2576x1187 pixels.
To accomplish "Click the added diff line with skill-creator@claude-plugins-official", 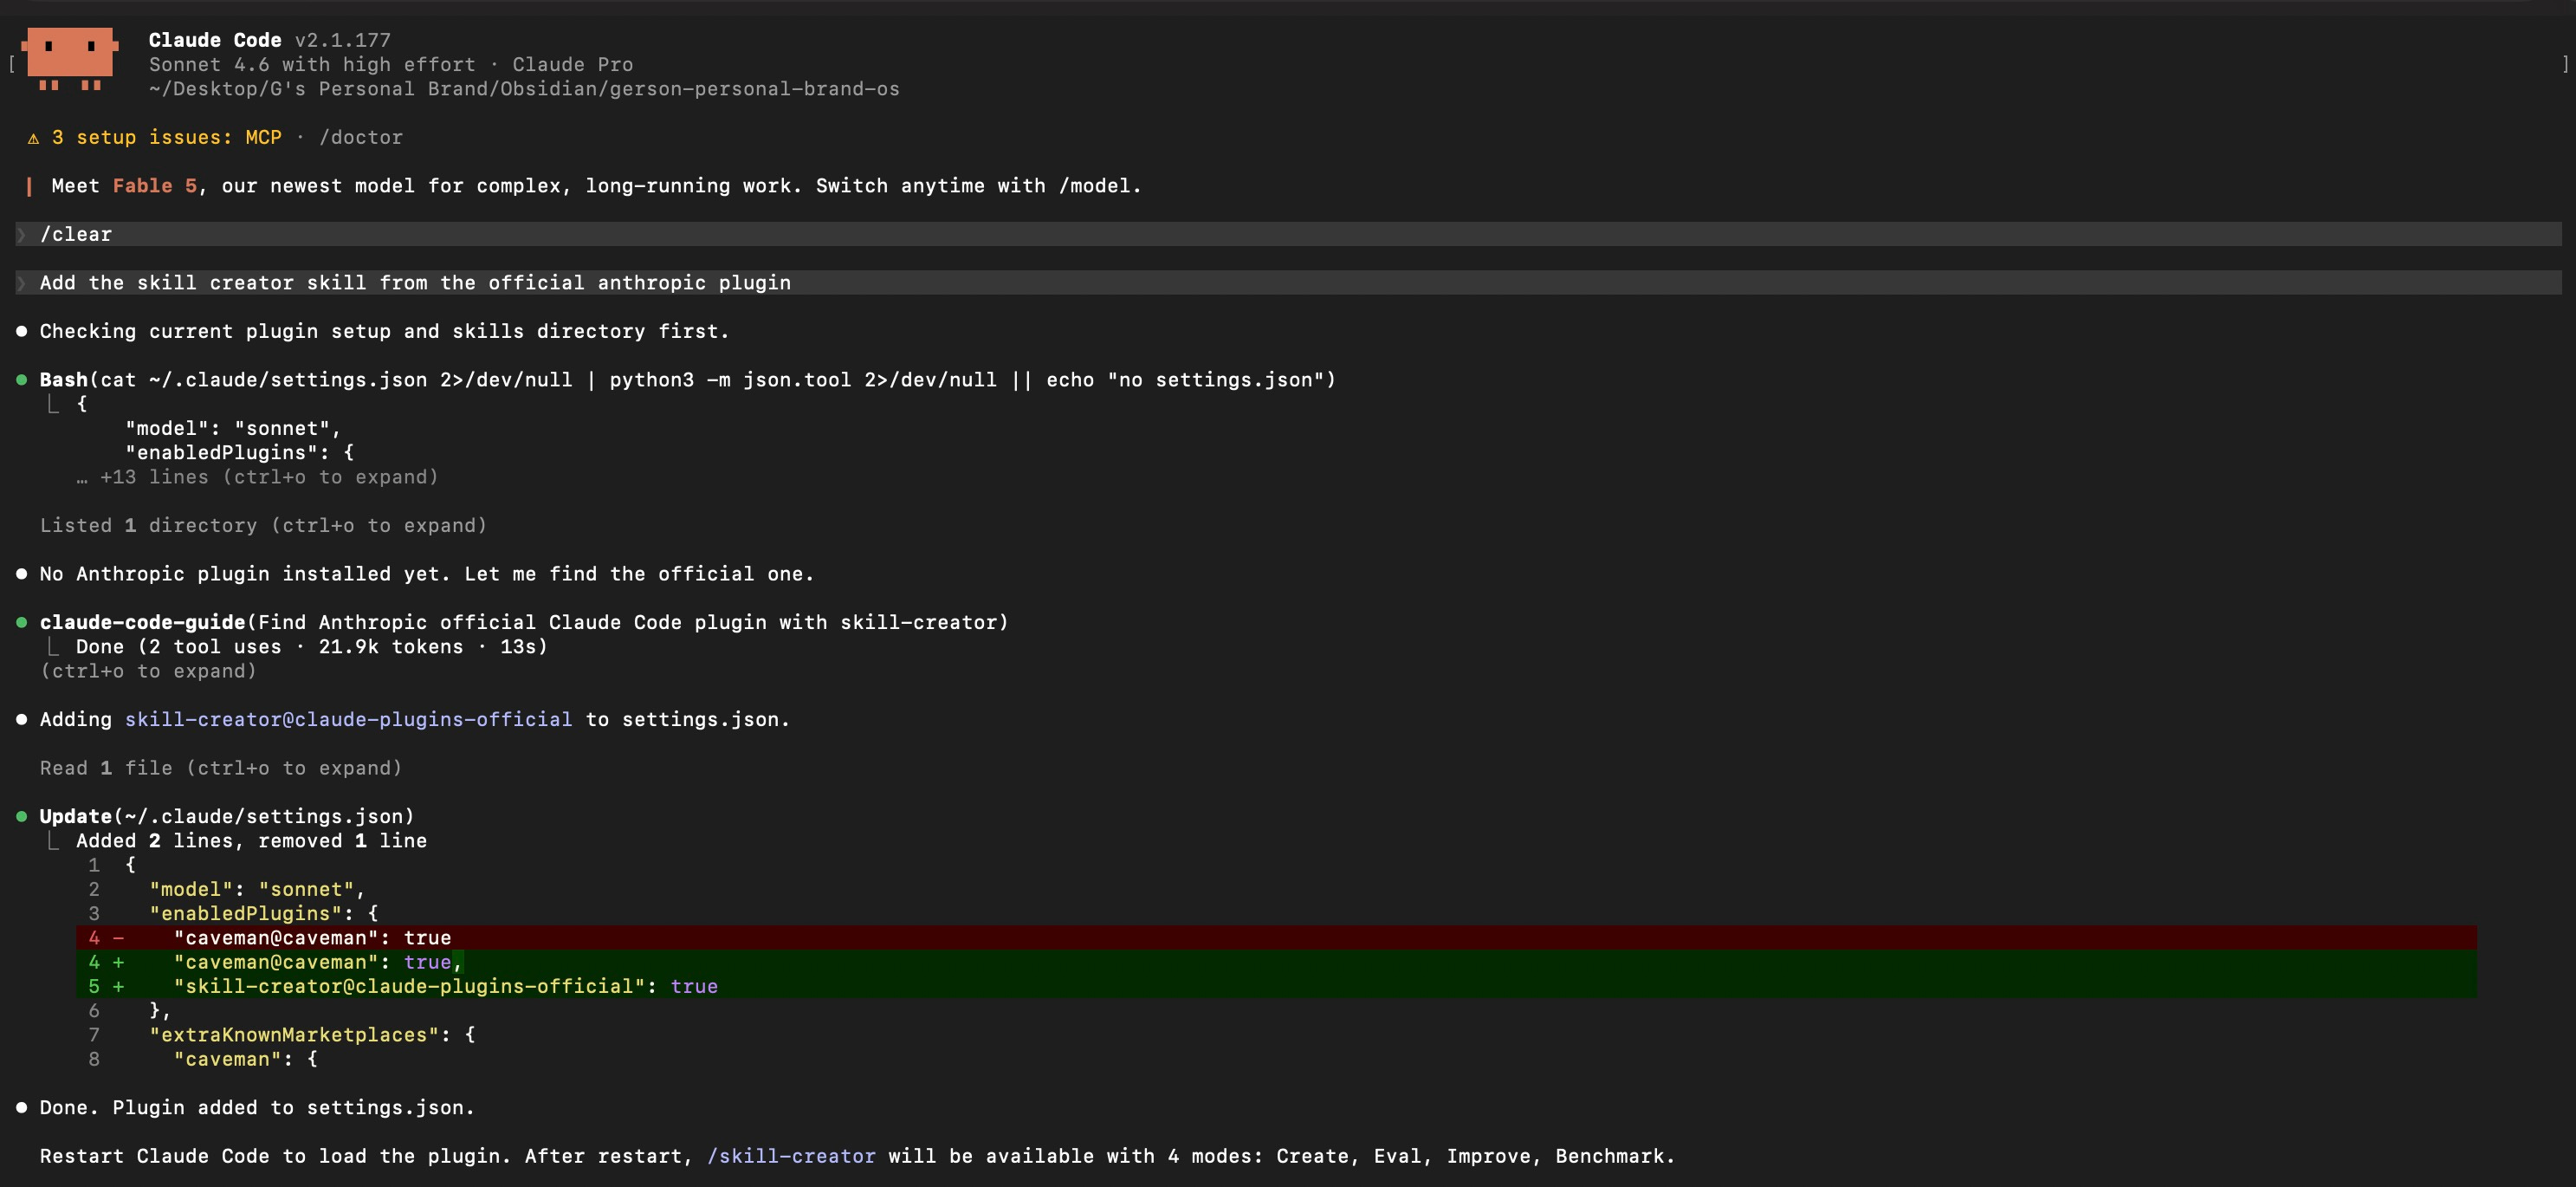I will [1277, 986].
